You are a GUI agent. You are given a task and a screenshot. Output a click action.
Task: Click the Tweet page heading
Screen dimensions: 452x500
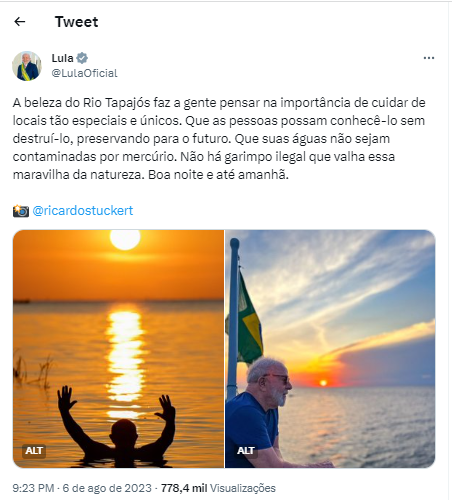(x=77, y=22)
